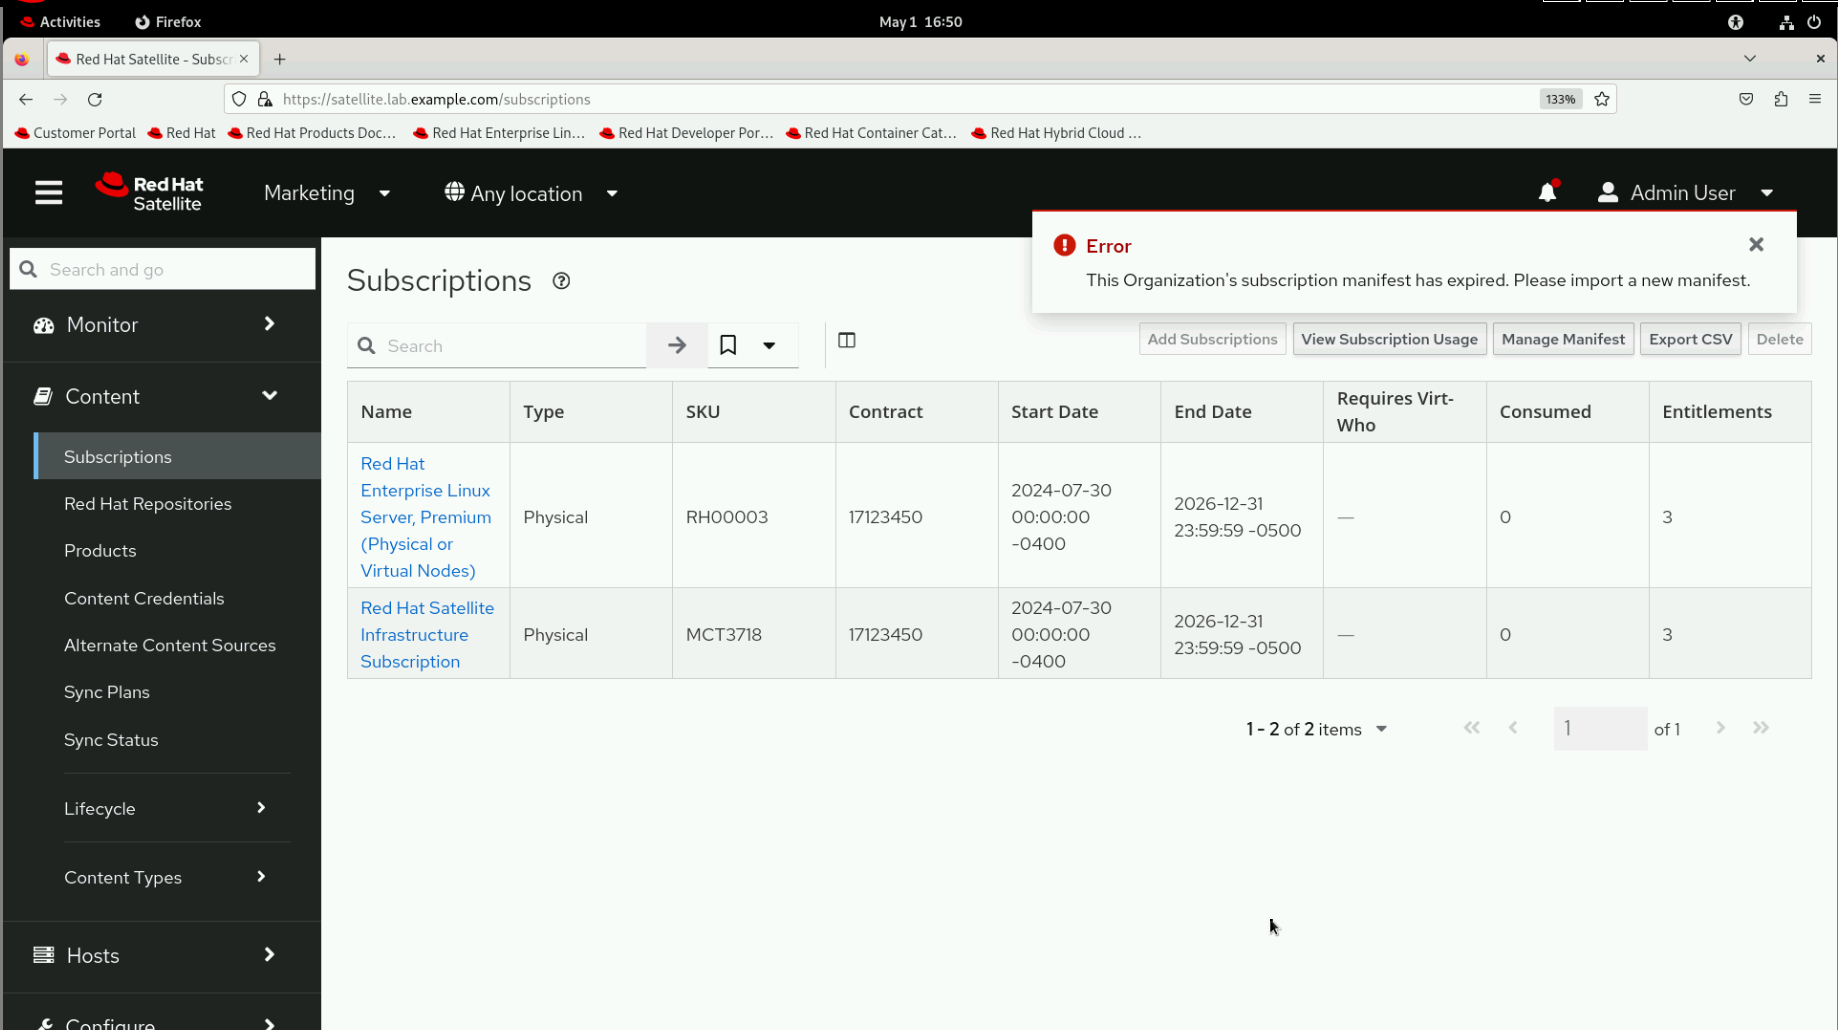The height and width of the screenshot is (1030, 1838).
Task: Click Export CSV
Action: pyautogui.click(x=1691, y=339)
